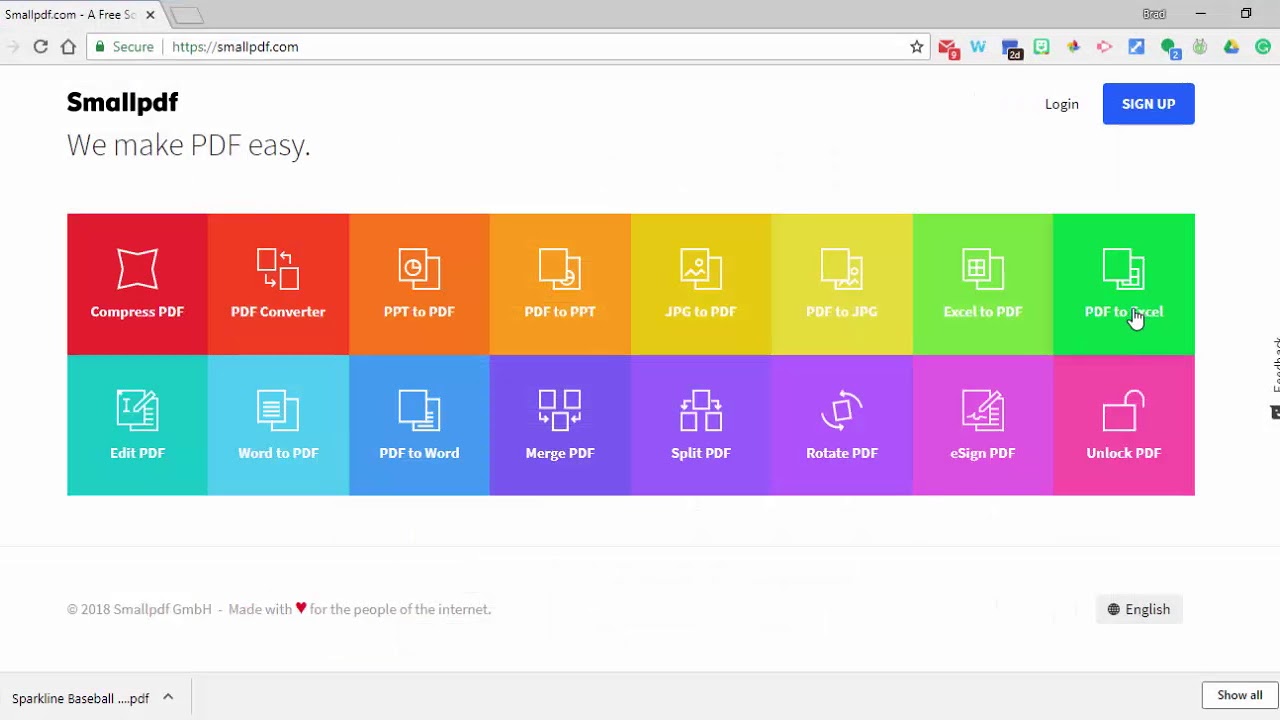Screen dimensions: 1280x720
Task: Select the PPT to PDF tile
Action: (419, 284)
